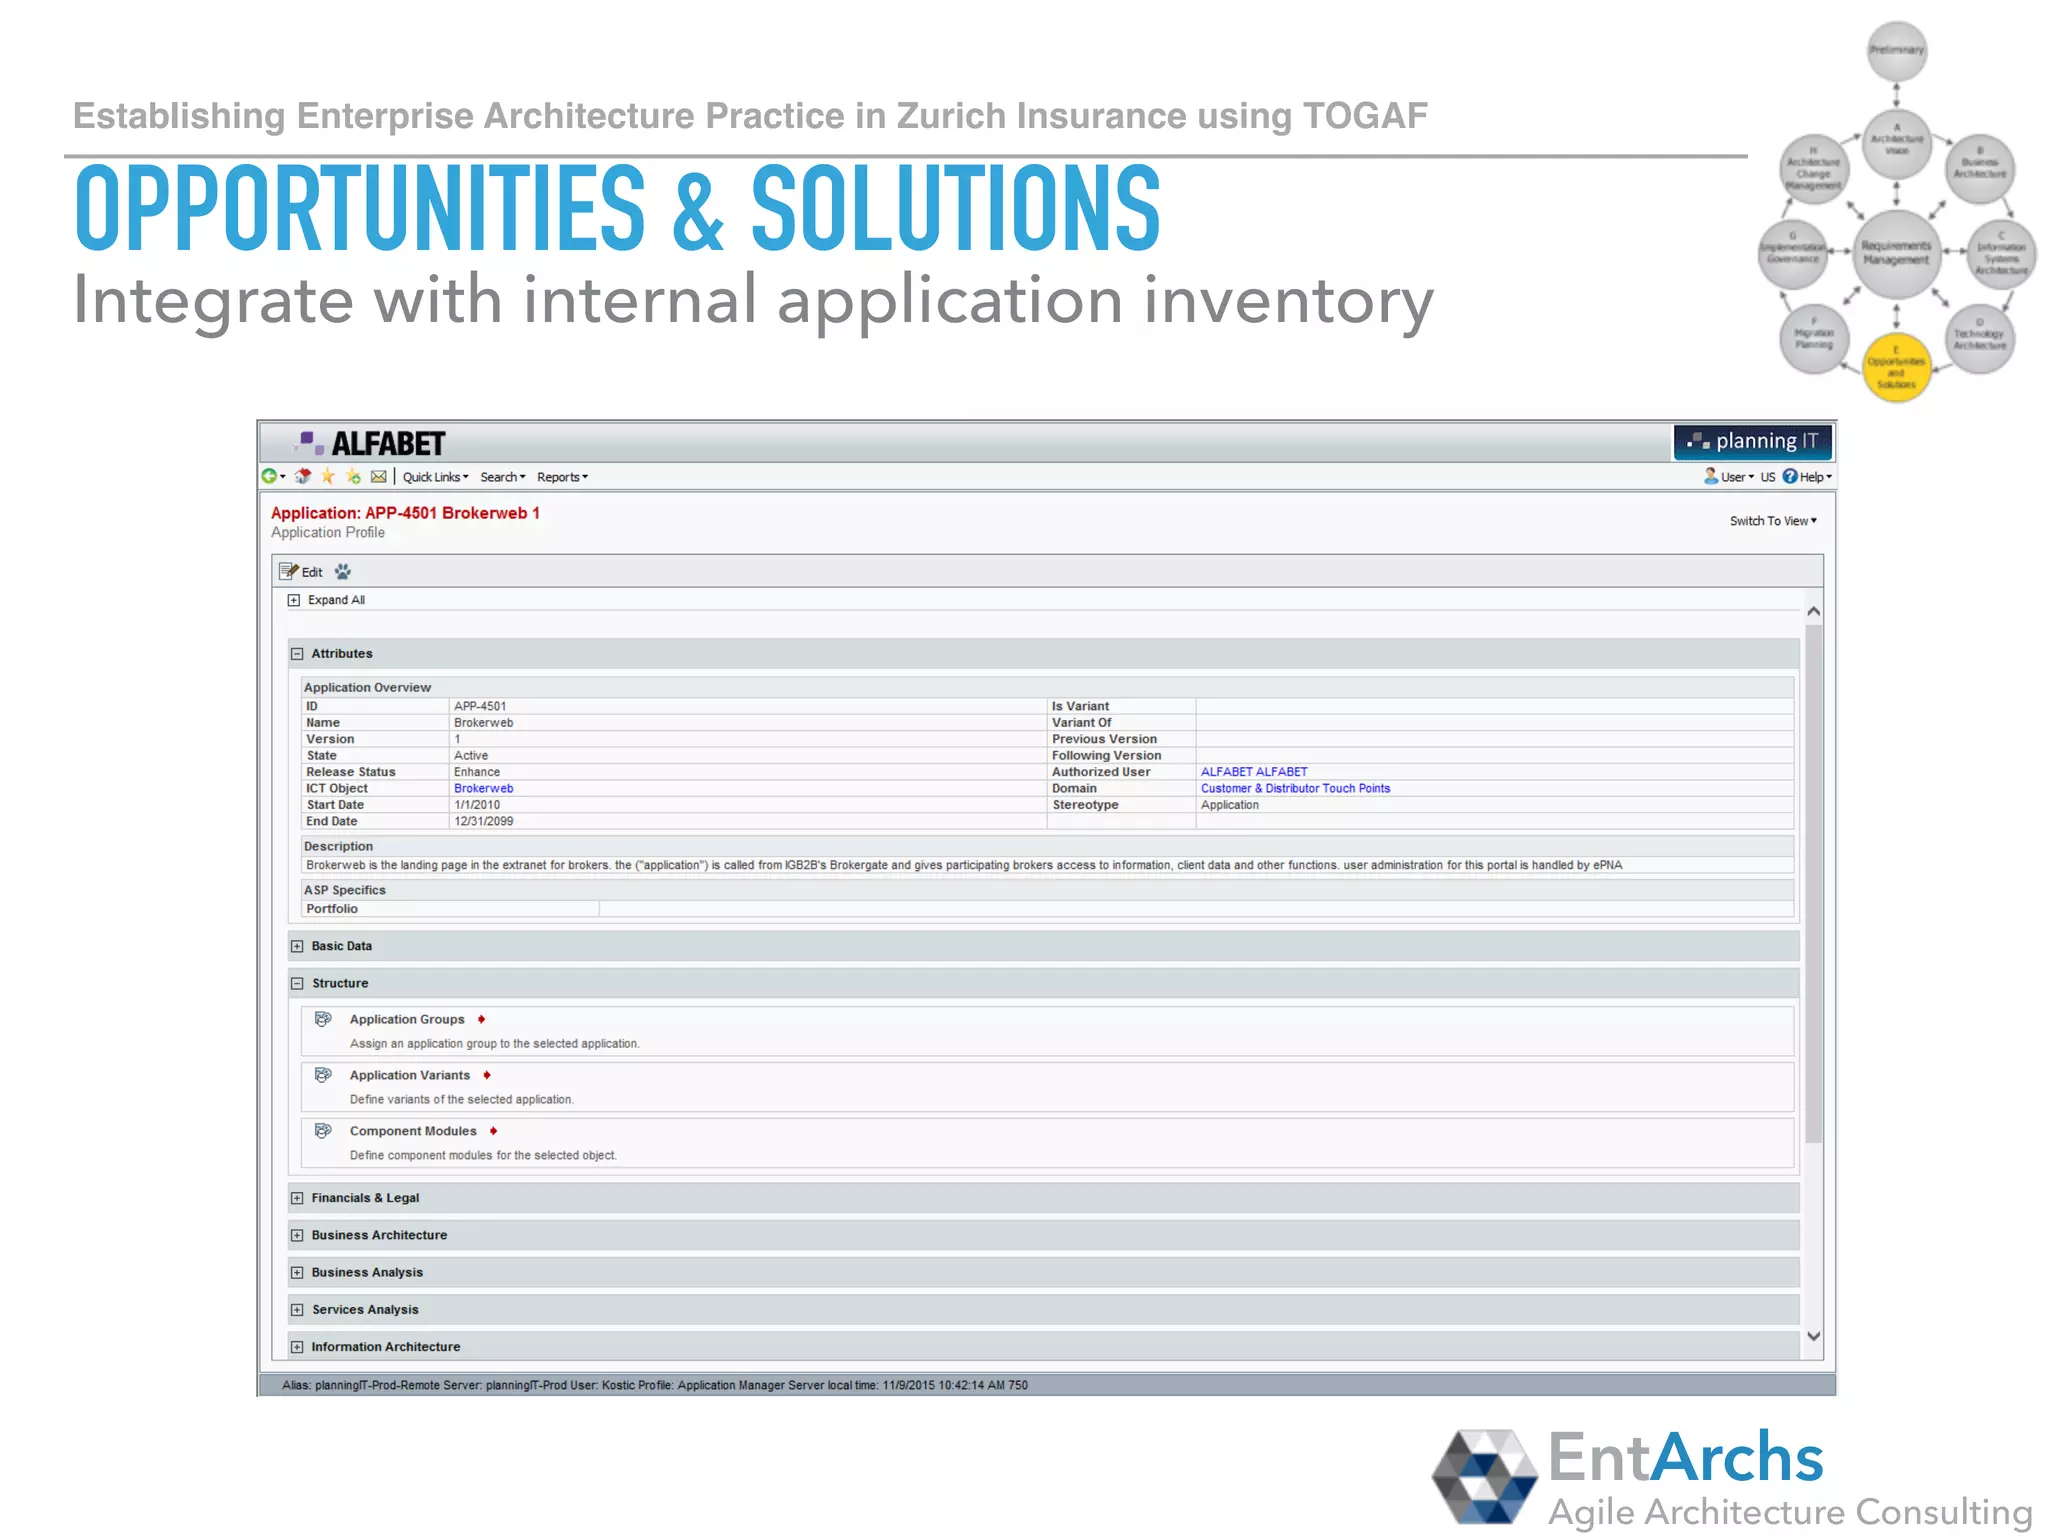Click the vertical scrollbar thumb
2048x1536 pixels.
pos(1813,884)
